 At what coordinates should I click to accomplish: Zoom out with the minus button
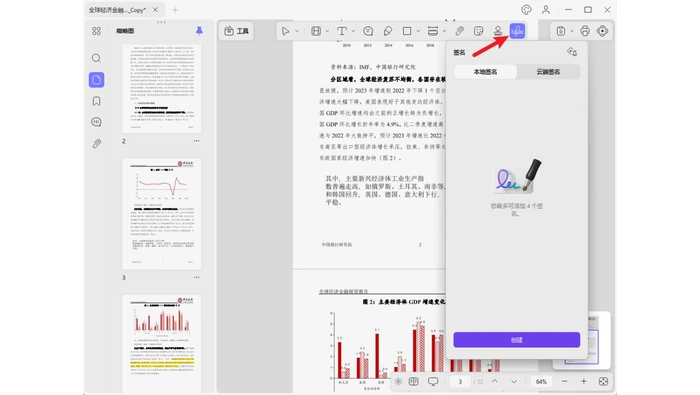tap(564, 382)
